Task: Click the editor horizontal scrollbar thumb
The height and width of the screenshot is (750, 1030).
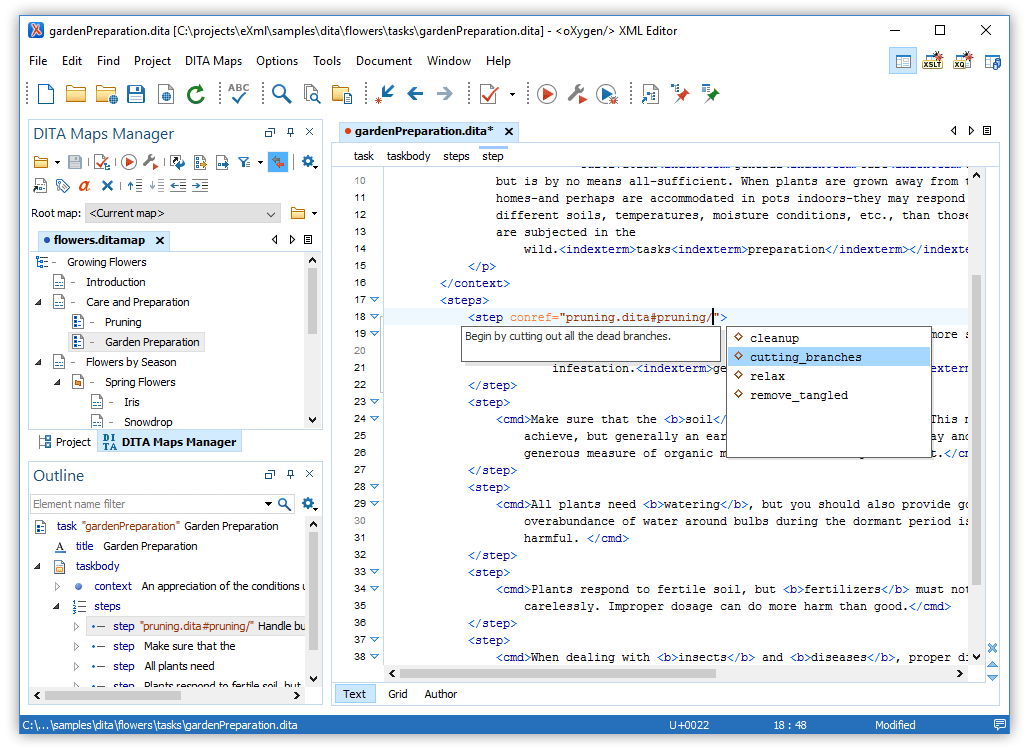Action: point(557,673)
